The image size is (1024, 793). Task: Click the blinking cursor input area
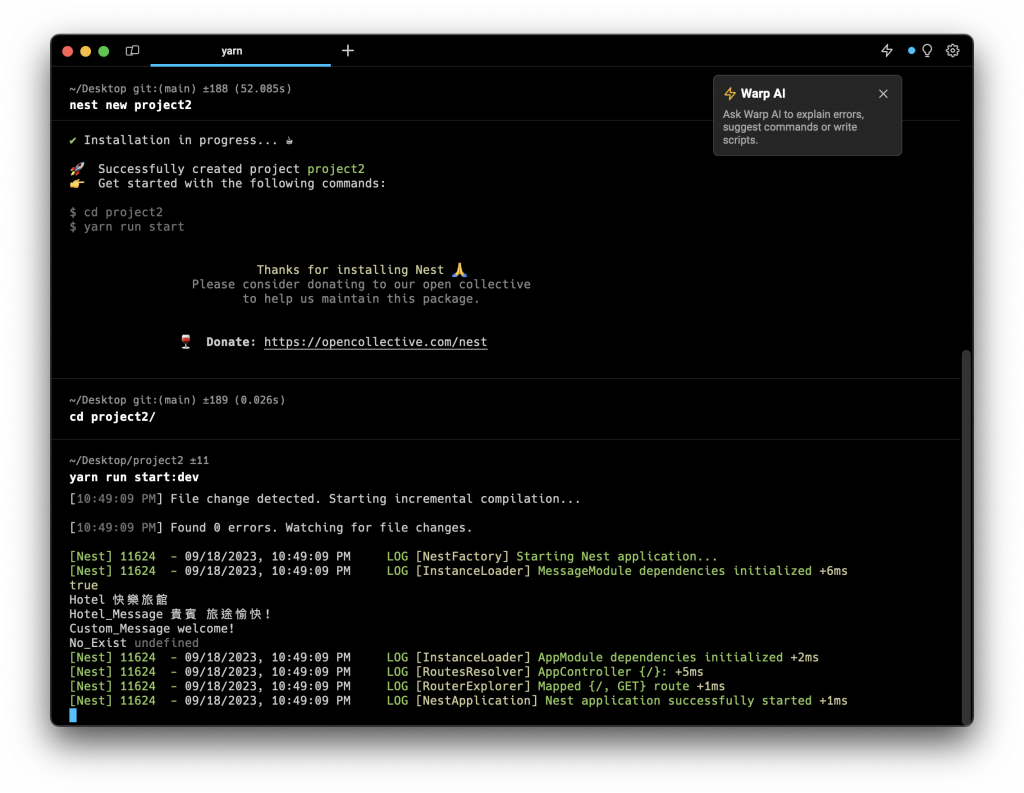coord(73,715)
